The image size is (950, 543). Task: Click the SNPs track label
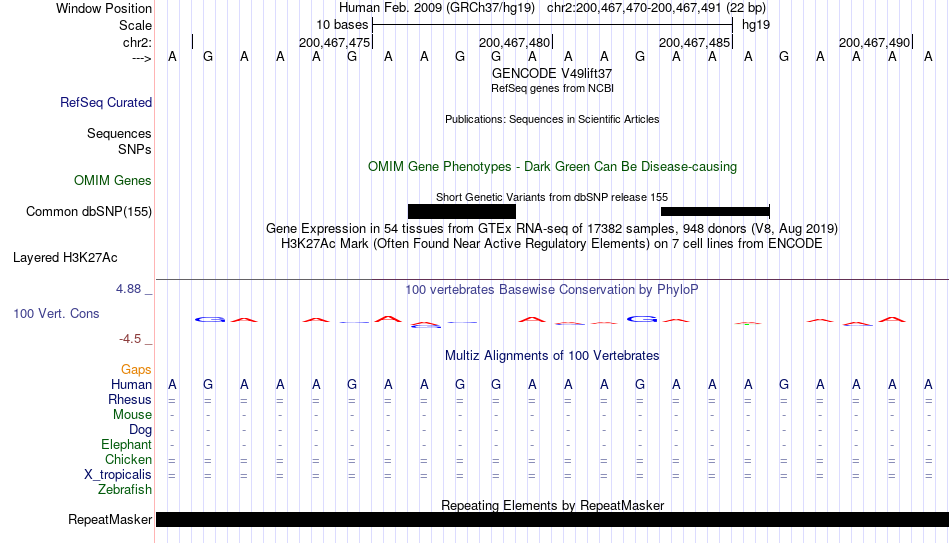coord(135,149)
